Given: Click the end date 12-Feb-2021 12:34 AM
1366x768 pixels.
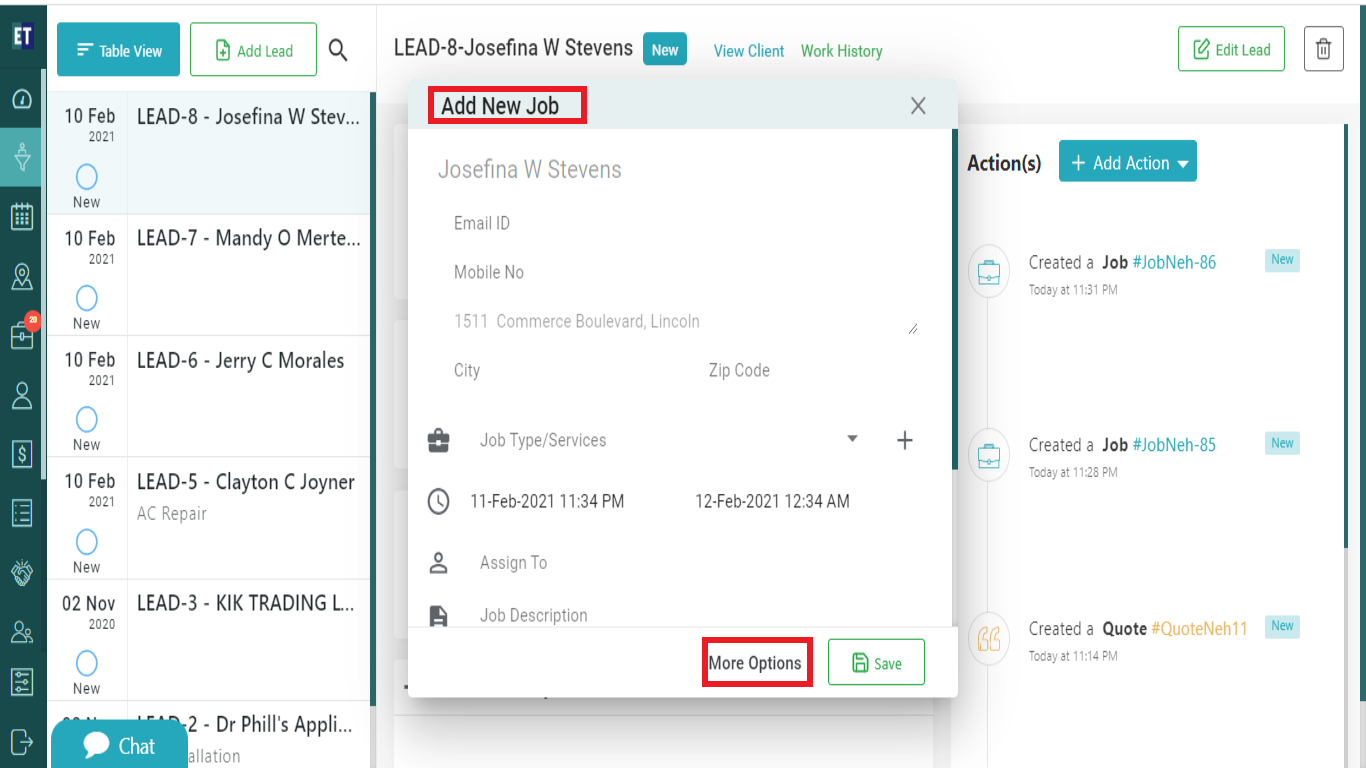Looking at the screenshot, I should [772, 501].
